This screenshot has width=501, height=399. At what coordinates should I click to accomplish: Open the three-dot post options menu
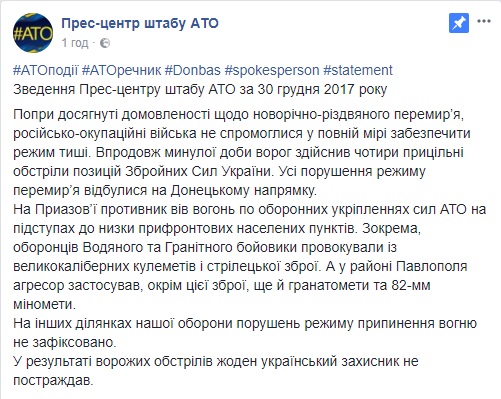pos(484,21)
